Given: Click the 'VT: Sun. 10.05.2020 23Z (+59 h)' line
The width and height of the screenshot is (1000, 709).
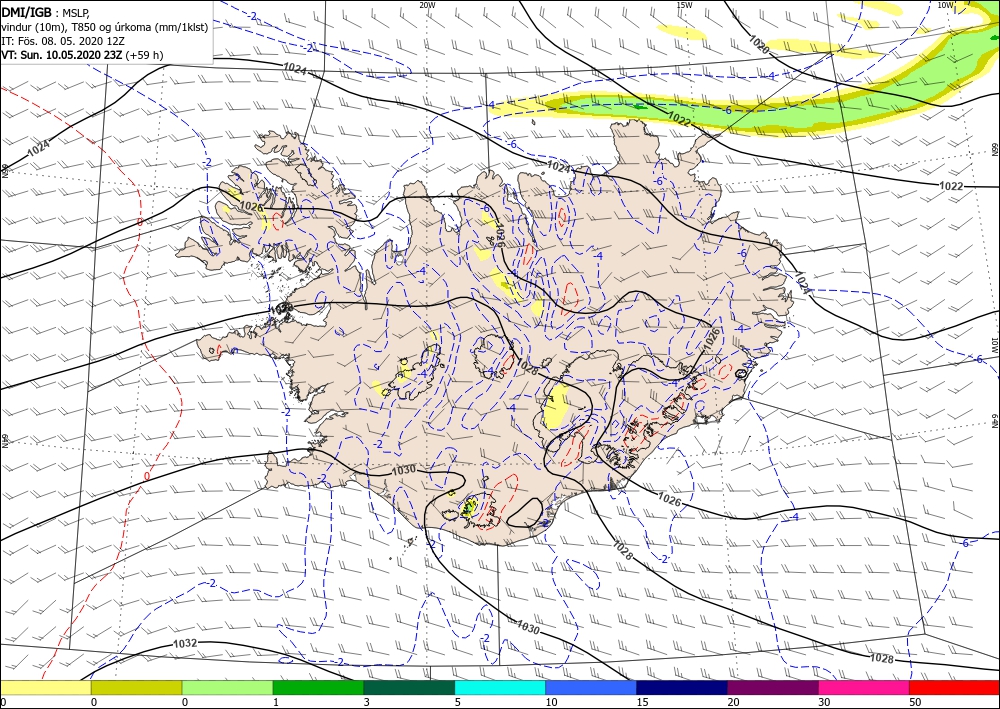Looking at the screenshot, I should [82, 55].
